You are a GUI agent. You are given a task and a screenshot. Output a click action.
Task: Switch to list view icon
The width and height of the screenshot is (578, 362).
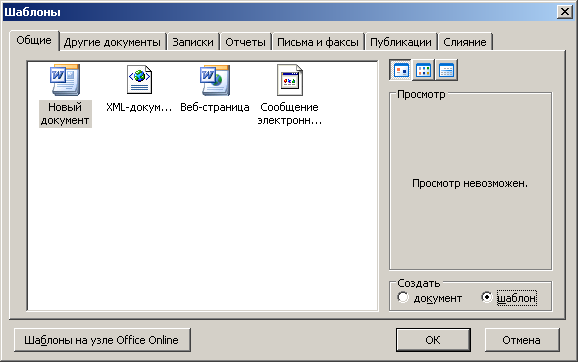pyautogui.click(x=423, y=70)
